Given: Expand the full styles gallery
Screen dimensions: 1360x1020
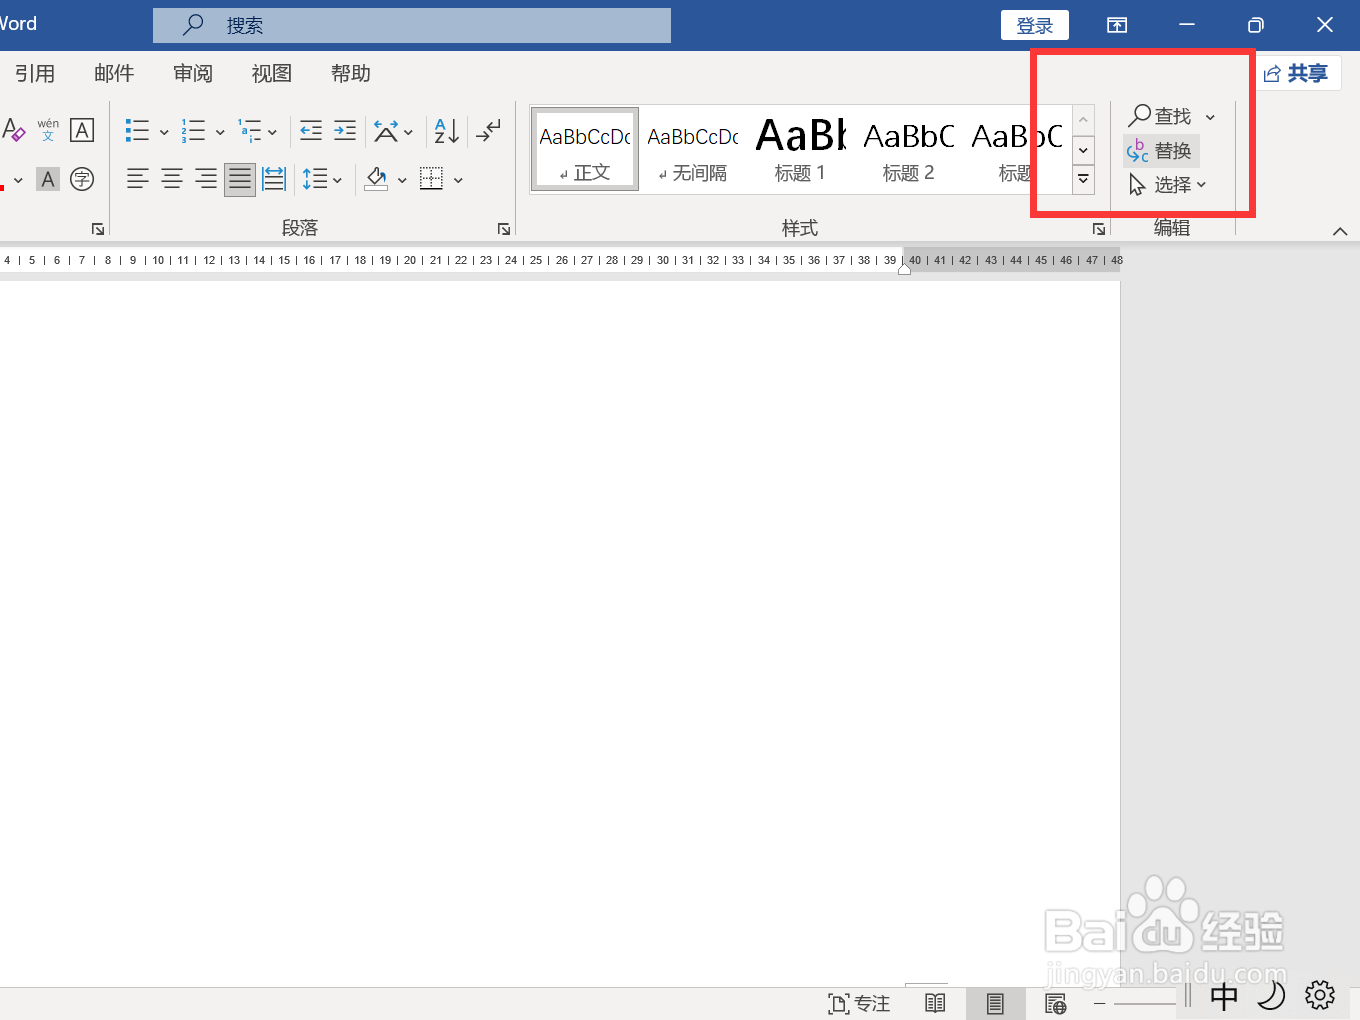Looking at the screenshot, I should click(1083, 180).
